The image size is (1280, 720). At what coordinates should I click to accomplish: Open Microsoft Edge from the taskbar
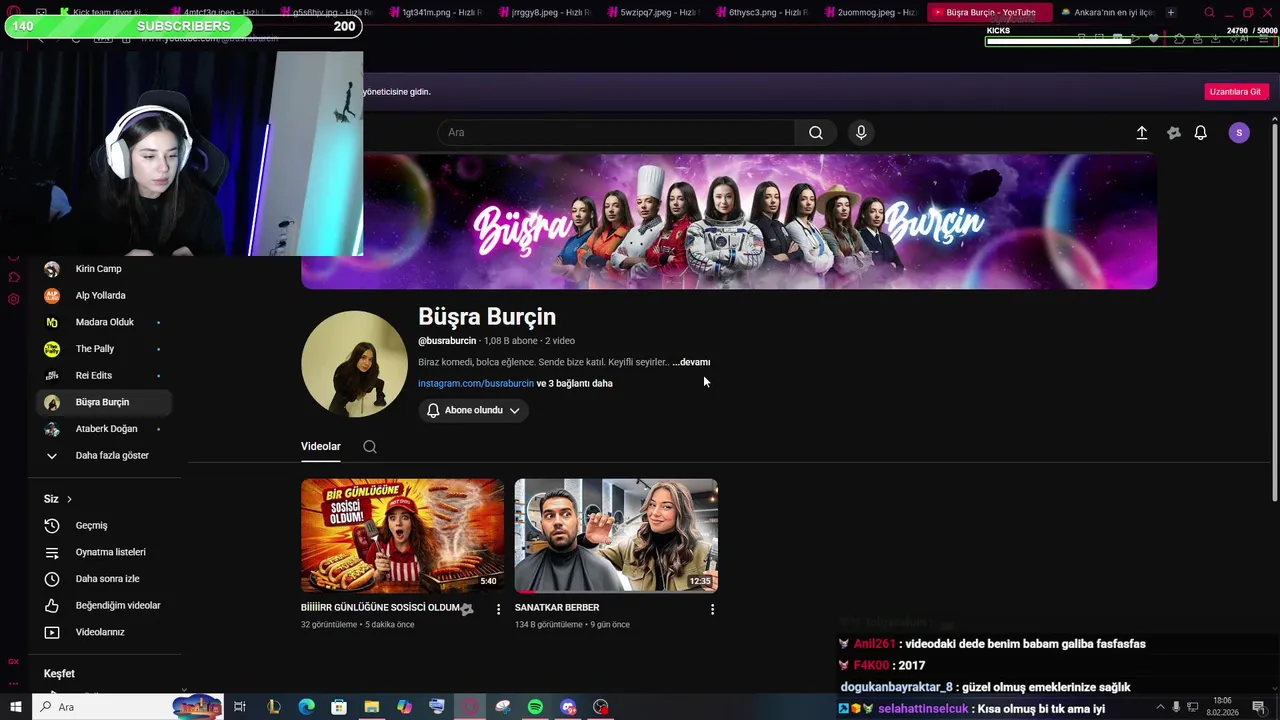pos(306,707)
